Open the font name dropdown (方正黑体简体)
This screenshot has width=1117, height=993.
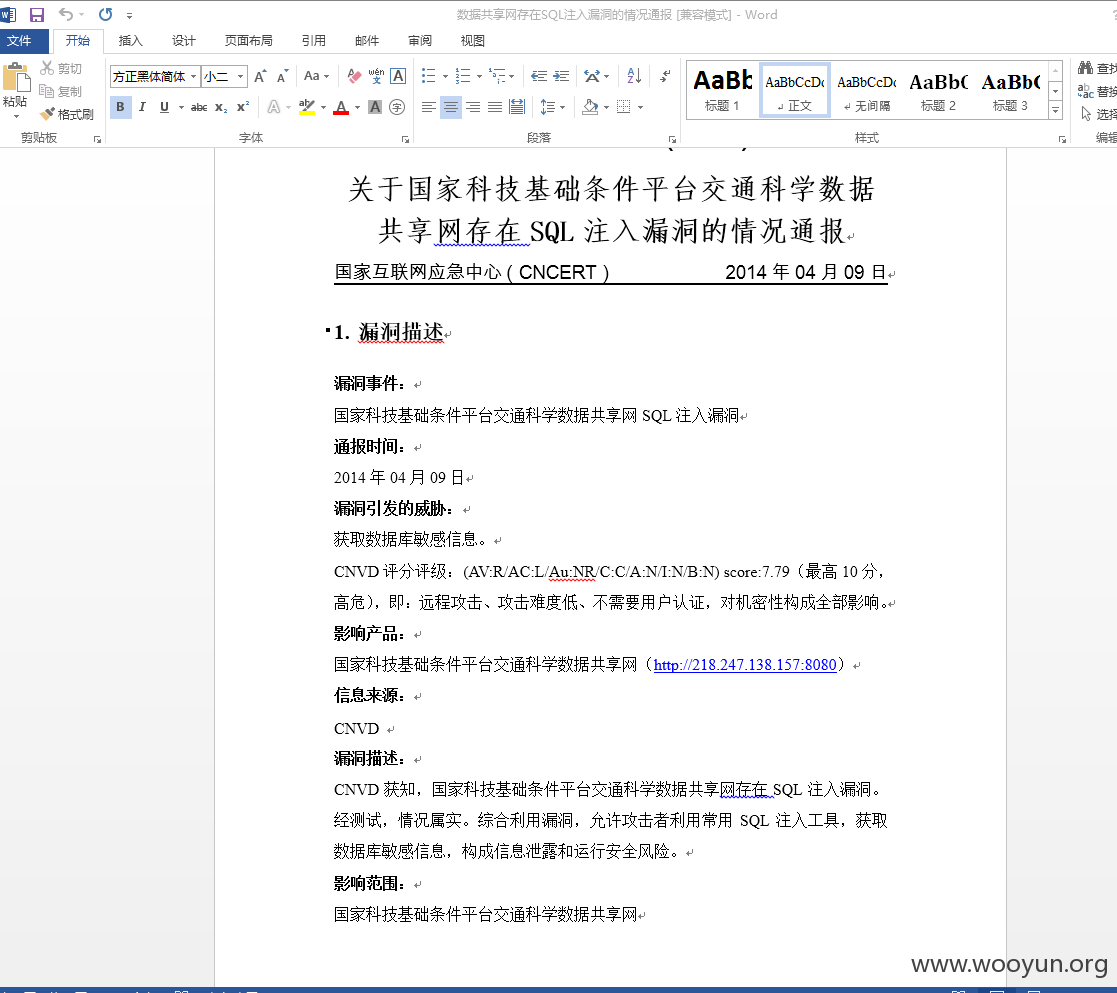coord(193,76)
